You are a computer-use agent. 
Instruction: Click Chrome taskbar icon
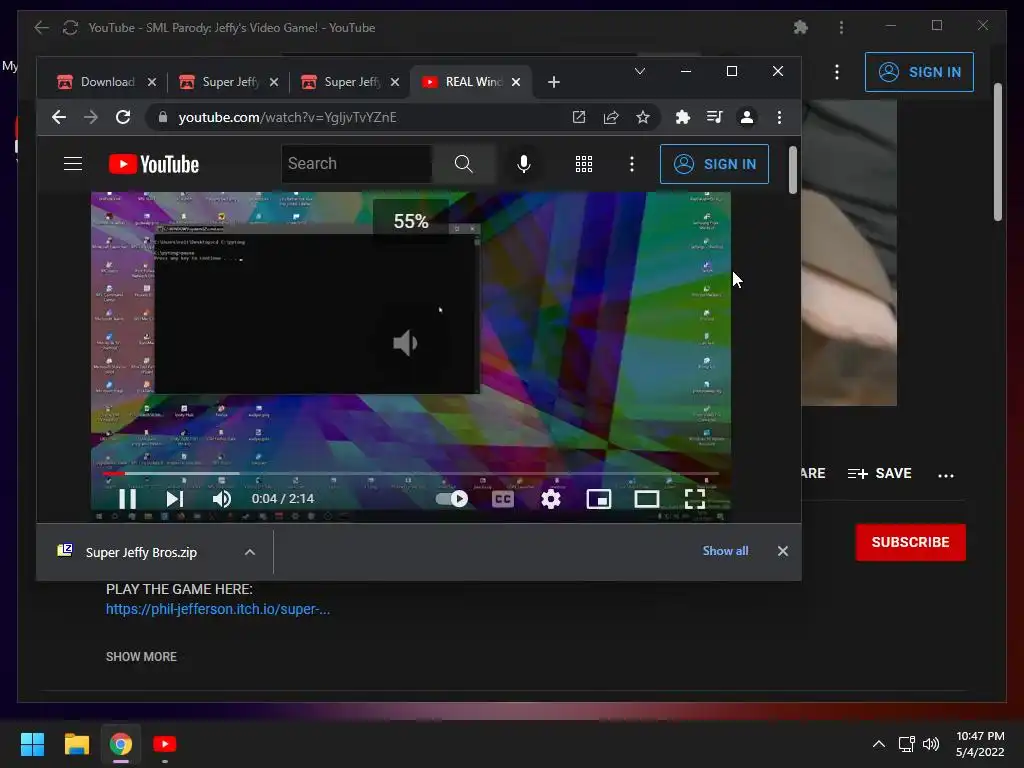coord(121,744)
